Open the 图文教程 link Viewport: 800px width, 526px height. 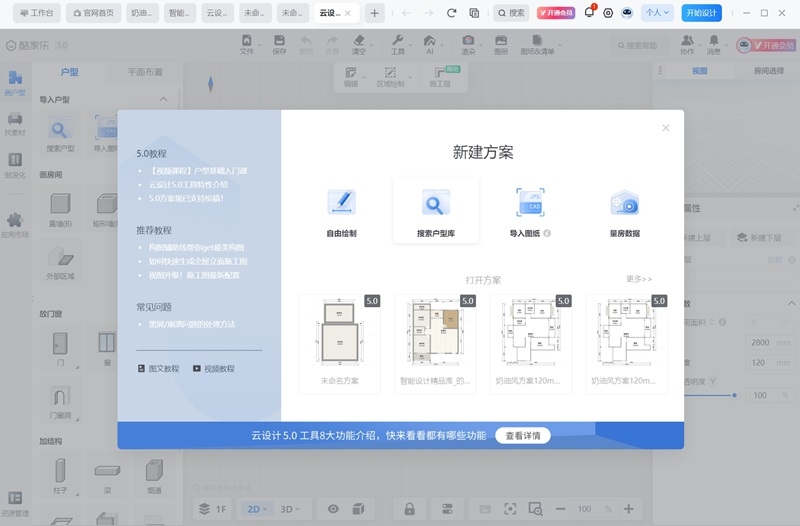coord(159,368)
